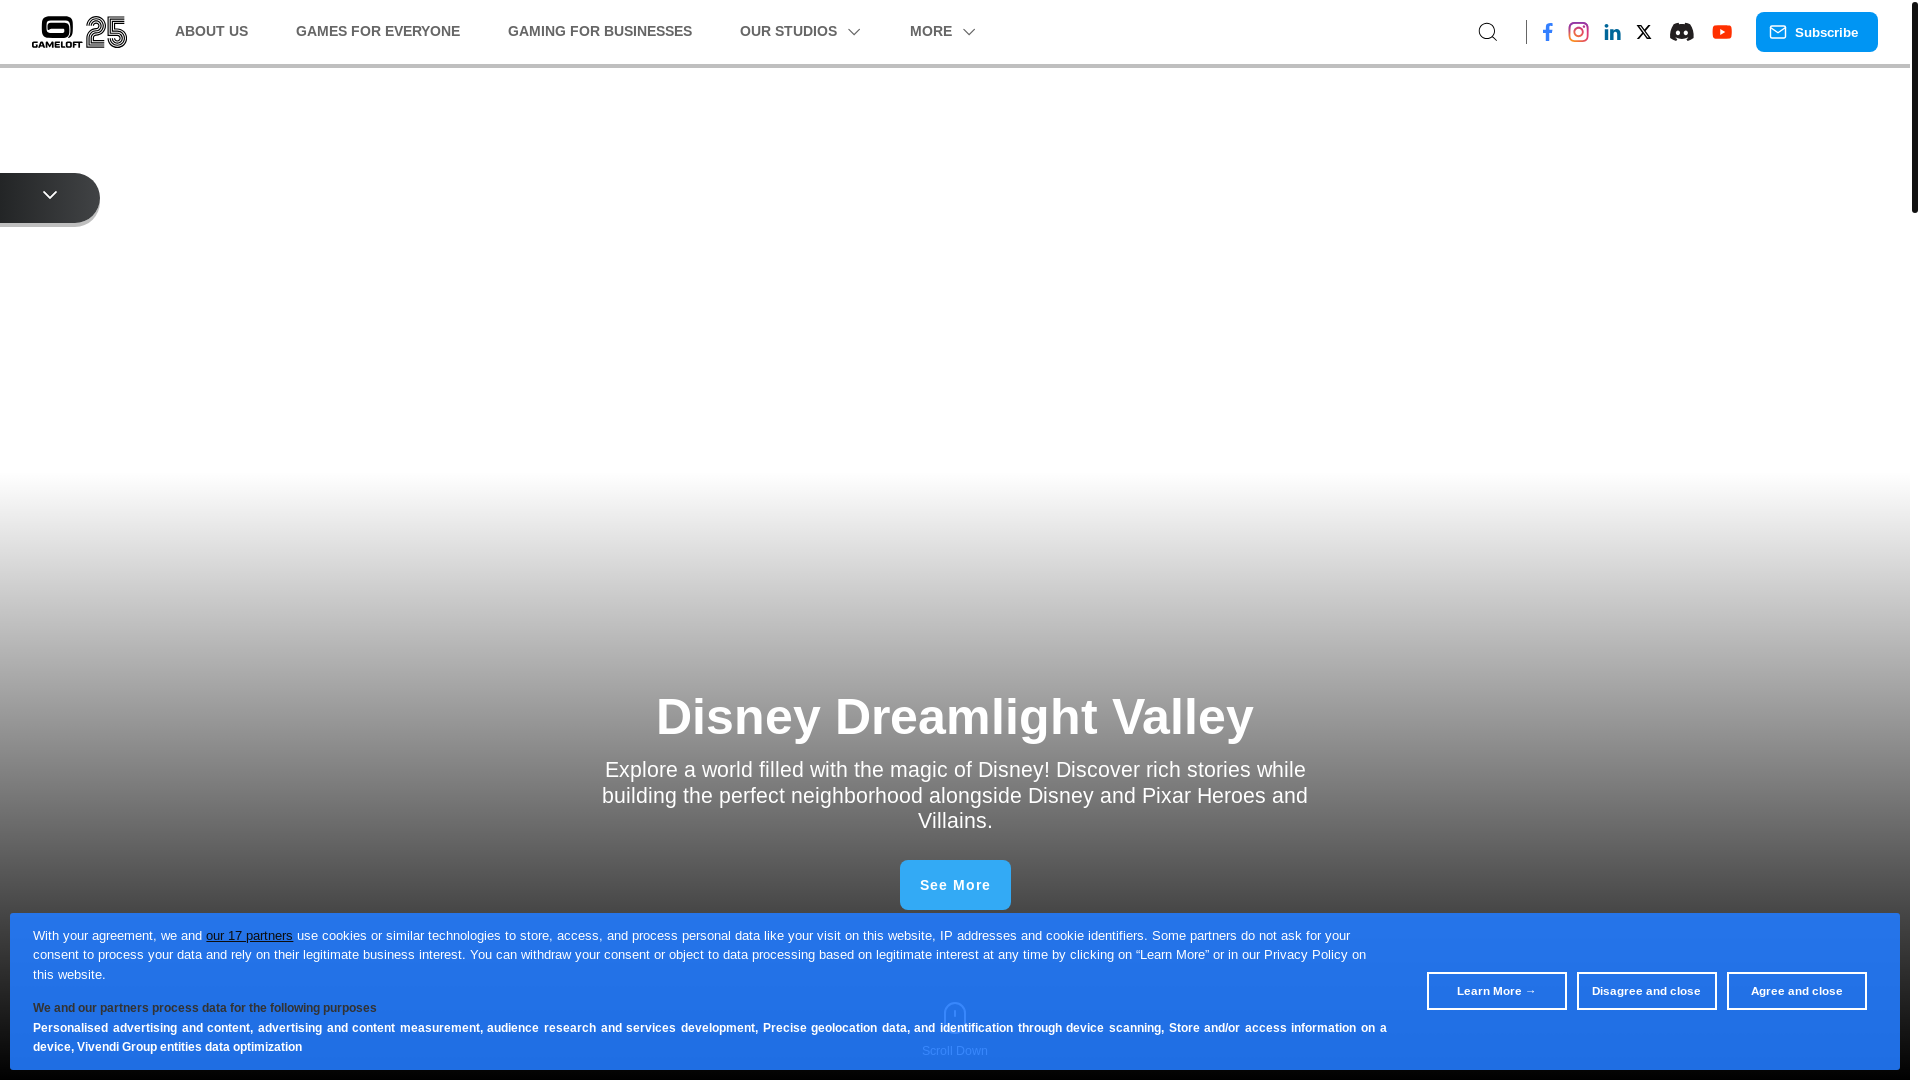Expand the MORE dropdown menu
The image size is (1920, 1080).
[943, 32]
